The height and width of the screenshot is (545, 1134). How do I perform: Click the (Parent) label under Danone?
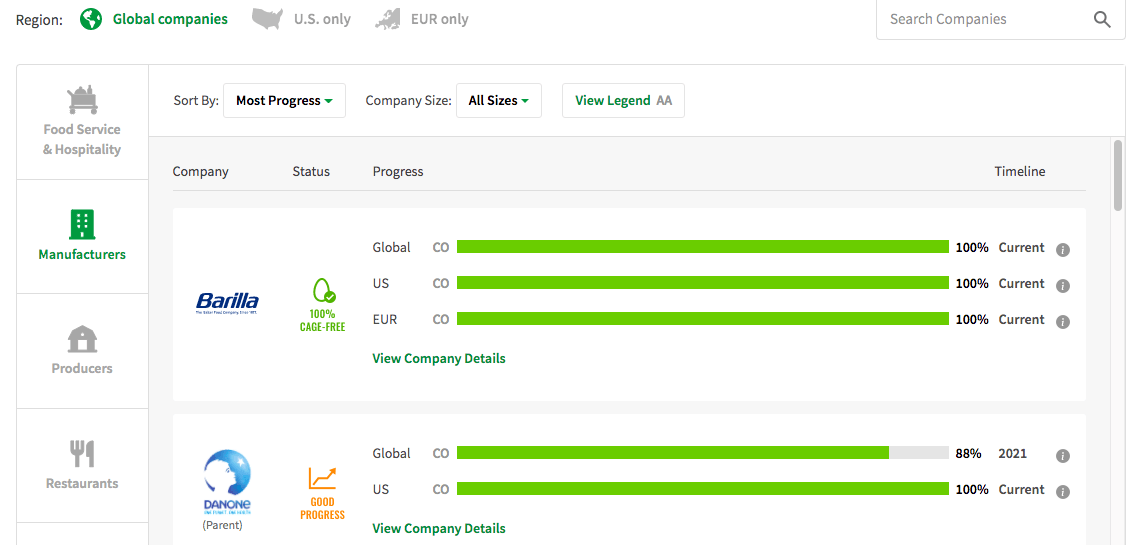pyautogui.click(x=222, y=525)
